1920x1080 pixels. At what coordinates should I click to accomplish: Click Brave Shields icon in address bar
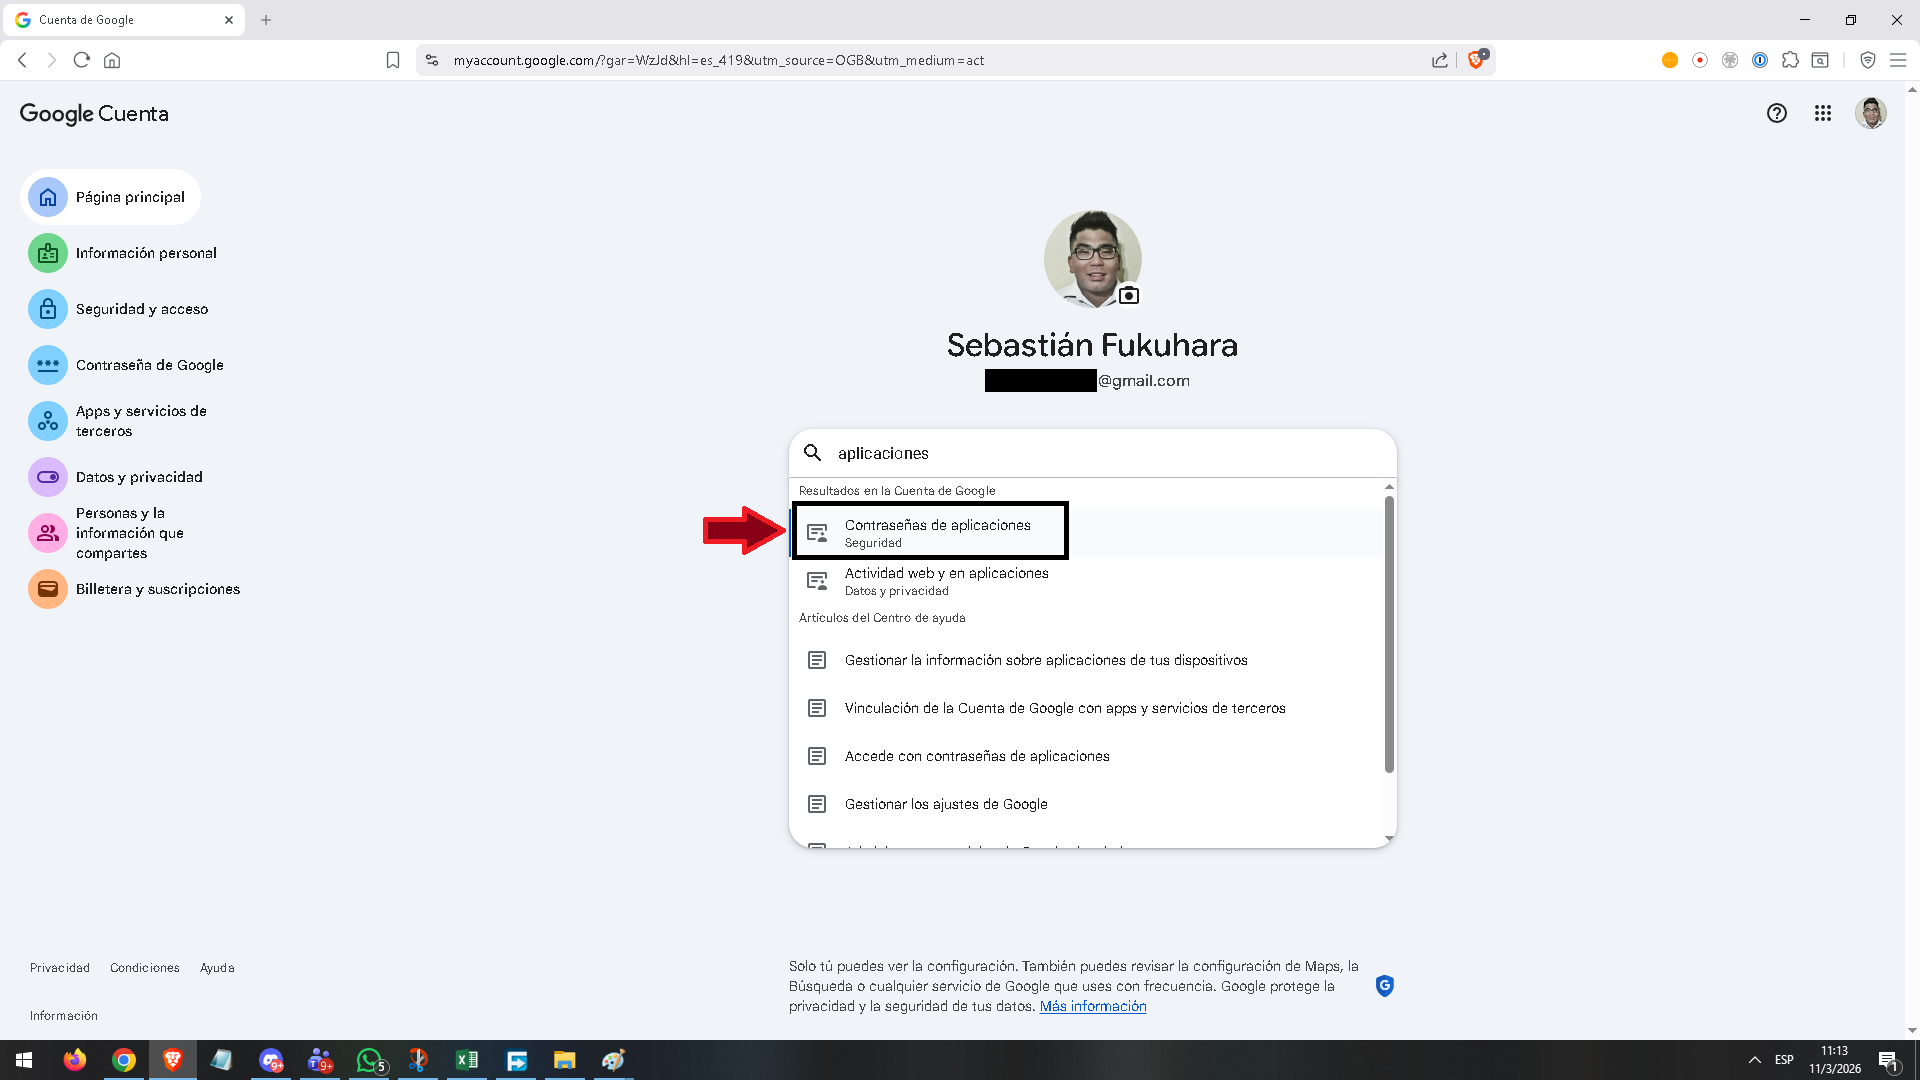[x=1476, y=60]
